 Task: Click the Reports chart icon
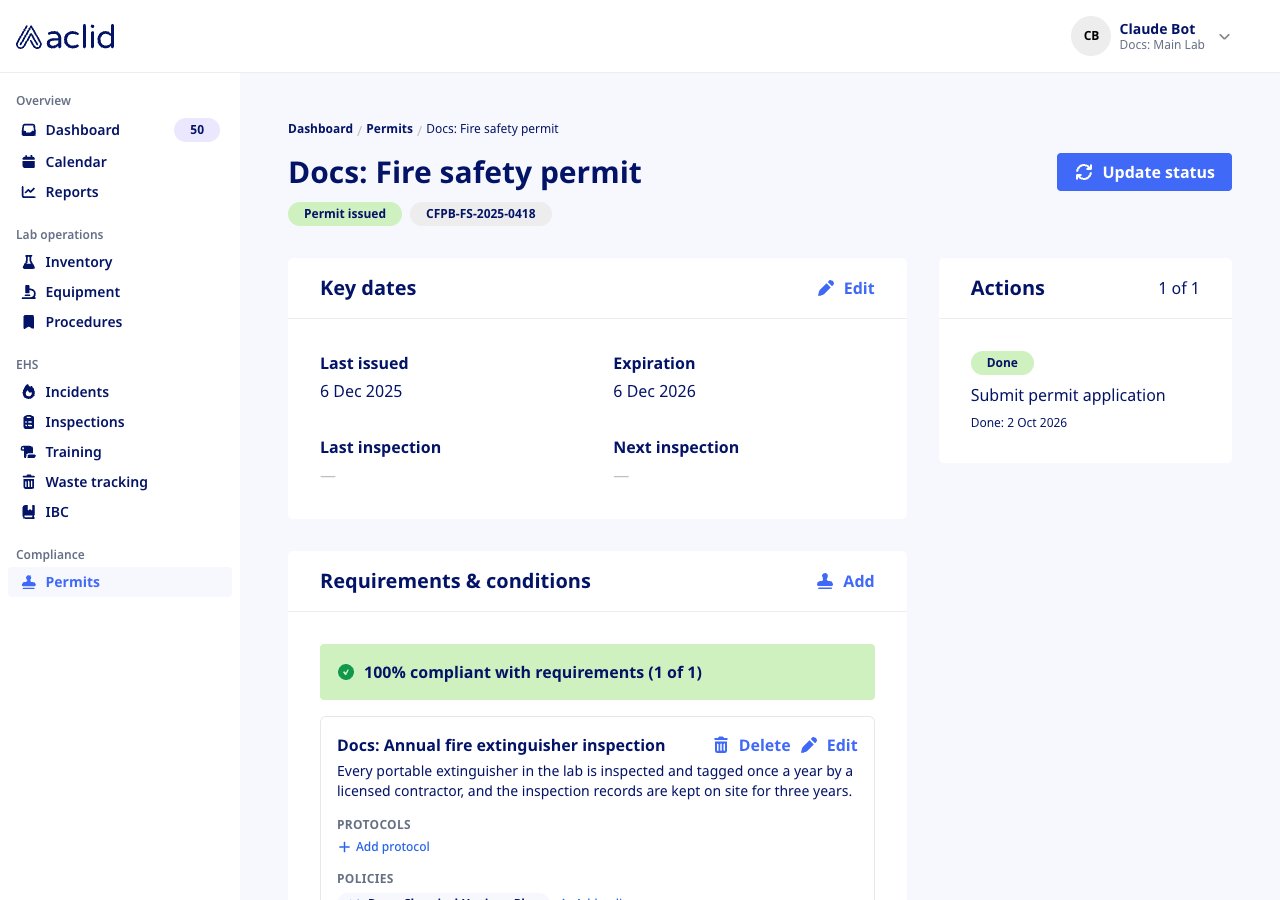[x=29, y=192]
